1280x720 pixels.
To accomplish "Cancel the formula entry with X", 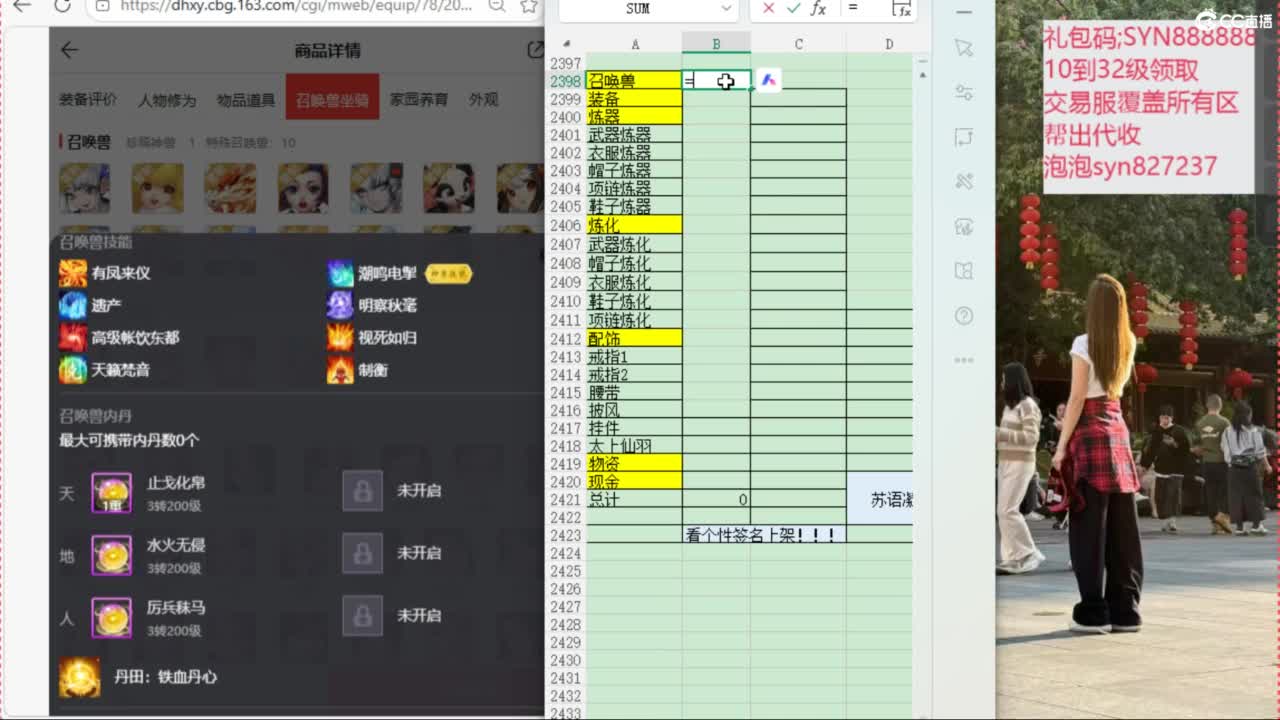I will [768, 9].
